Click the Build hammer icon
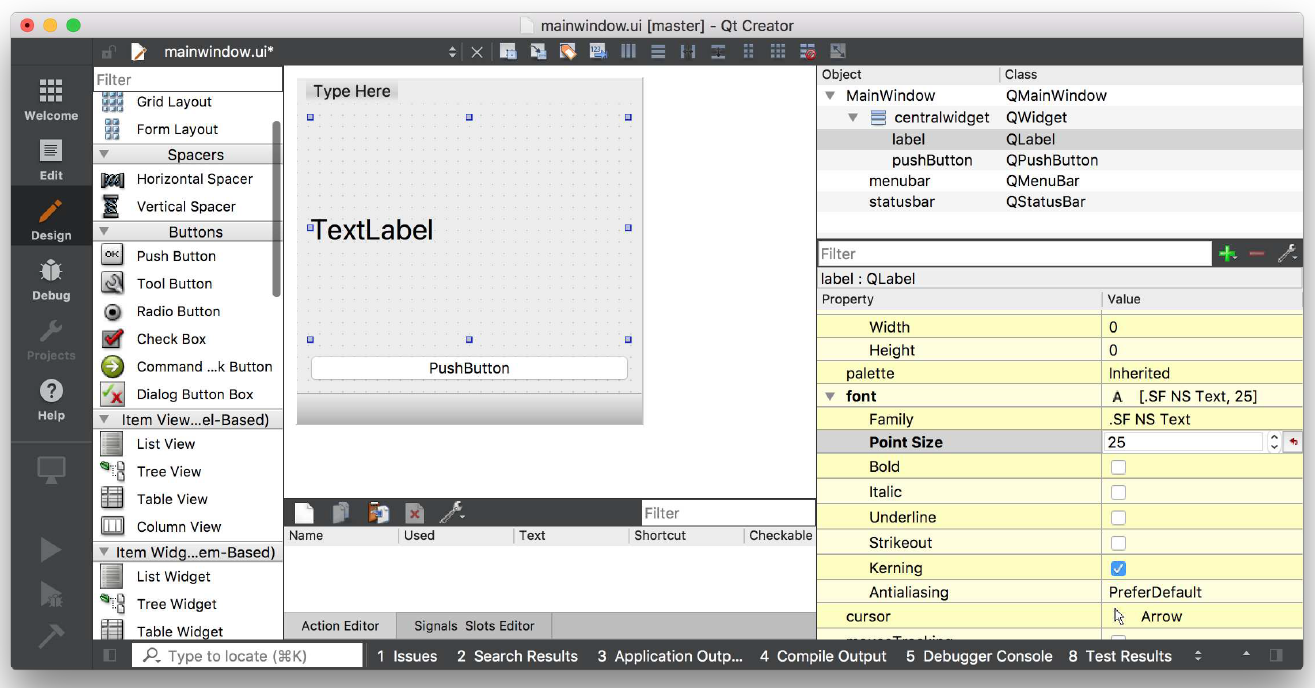Viewport: 1315px width, 688px height. tap(51, 635)
